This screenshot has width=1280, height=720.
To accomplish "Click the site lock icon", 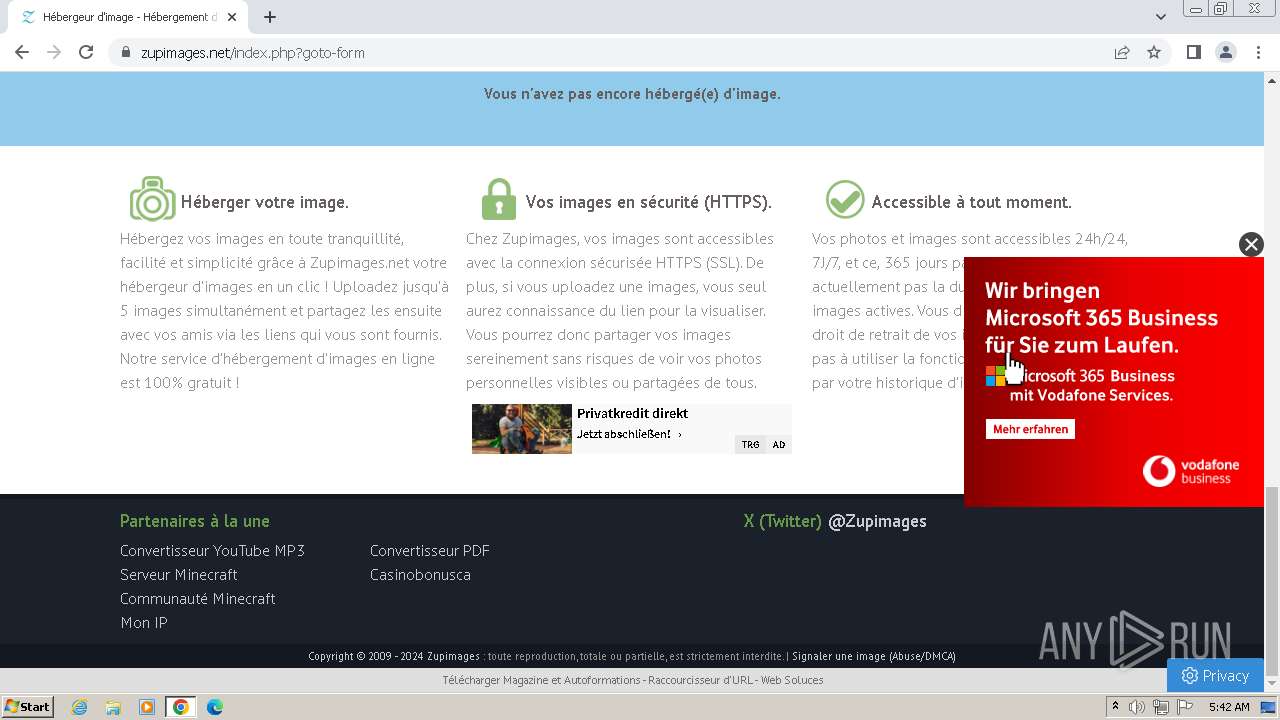I will tap(126, 52).
